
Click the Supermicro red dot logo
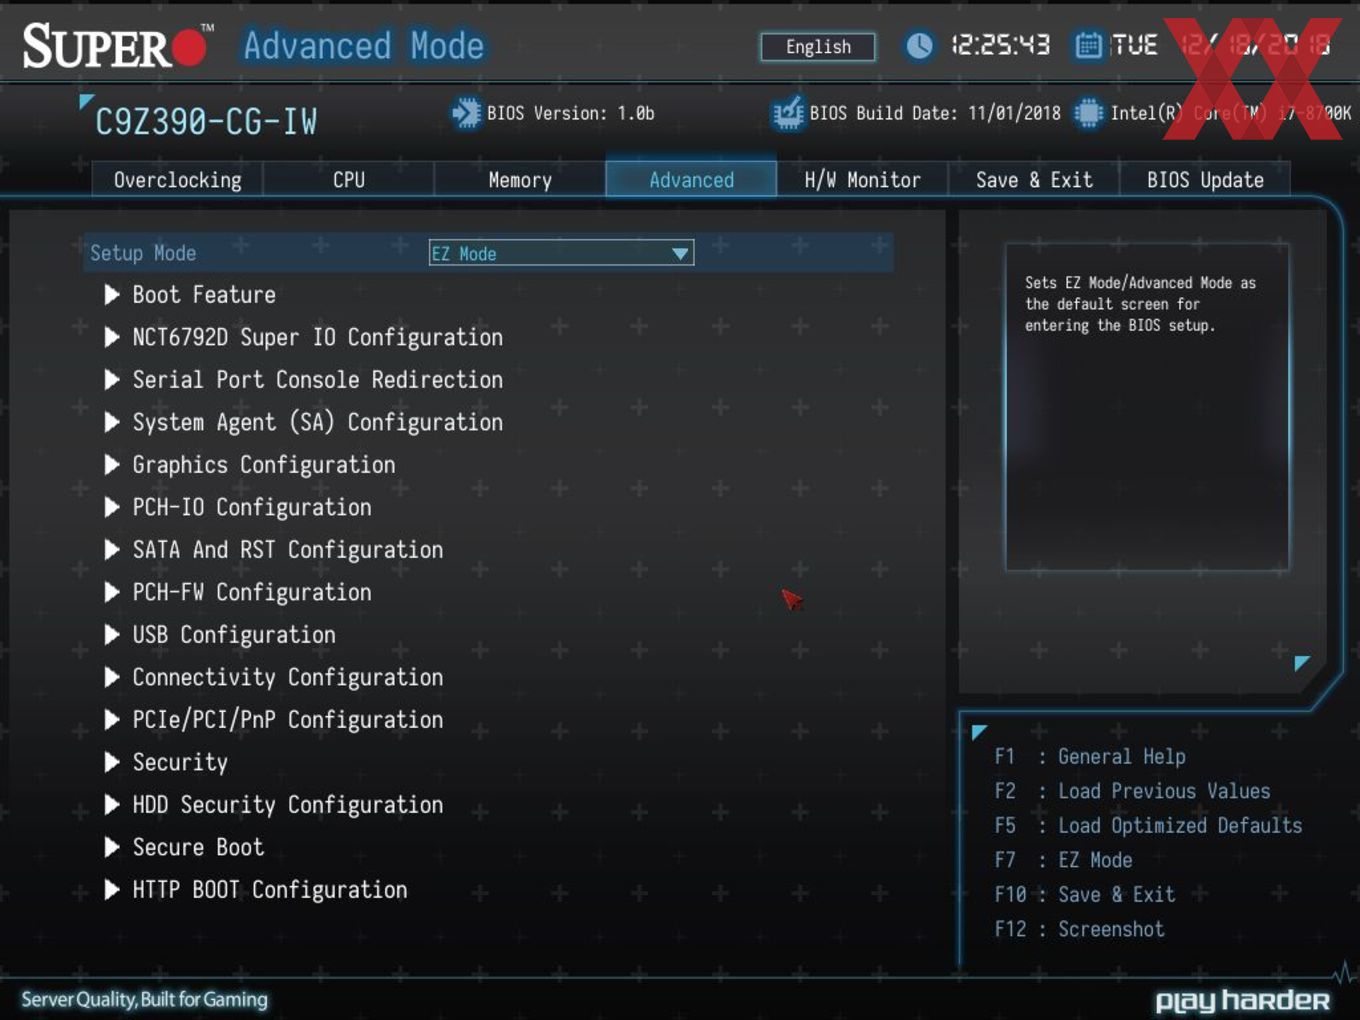189,46
